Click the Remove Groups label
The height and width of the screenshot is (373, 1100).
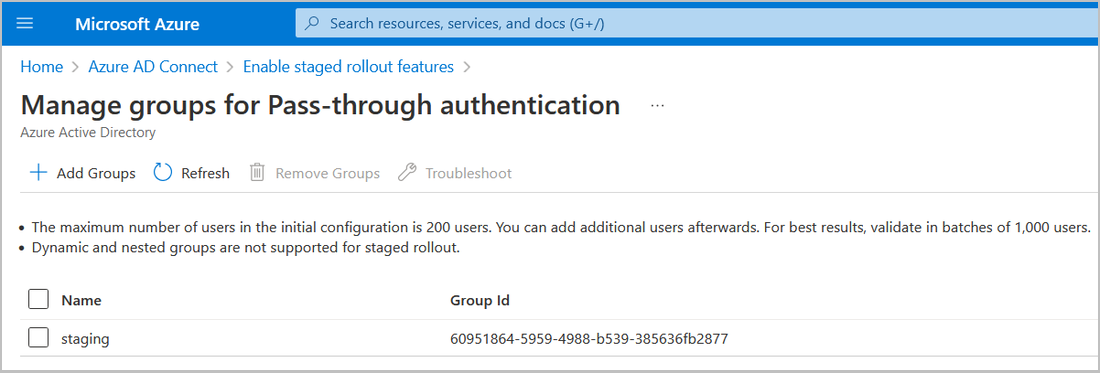[328, 173]
